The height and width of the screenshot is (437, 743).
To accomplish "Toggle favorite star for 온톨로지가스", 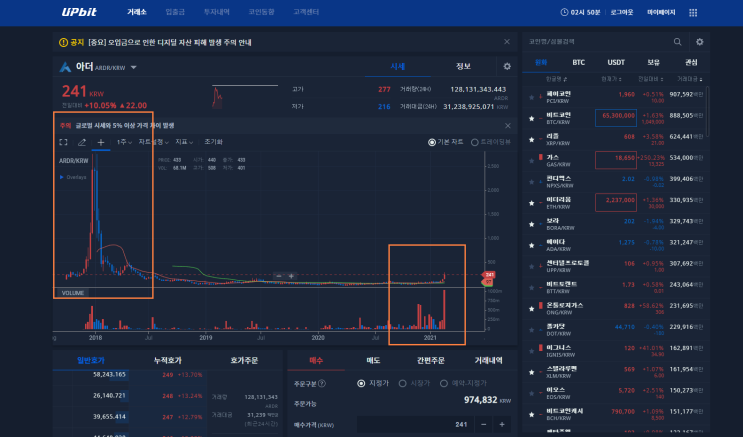I will (x=531, y=309).
